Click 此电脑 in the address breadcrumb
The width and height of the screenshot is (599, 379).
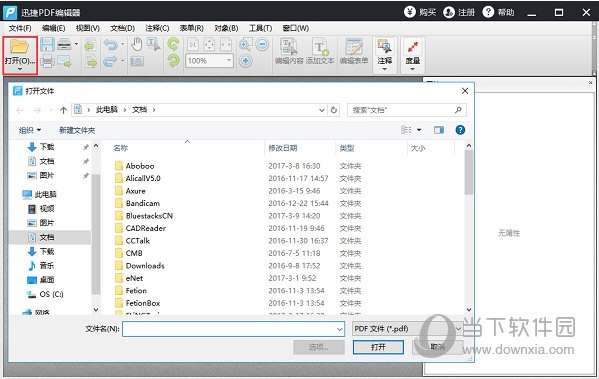coord(107,110)
